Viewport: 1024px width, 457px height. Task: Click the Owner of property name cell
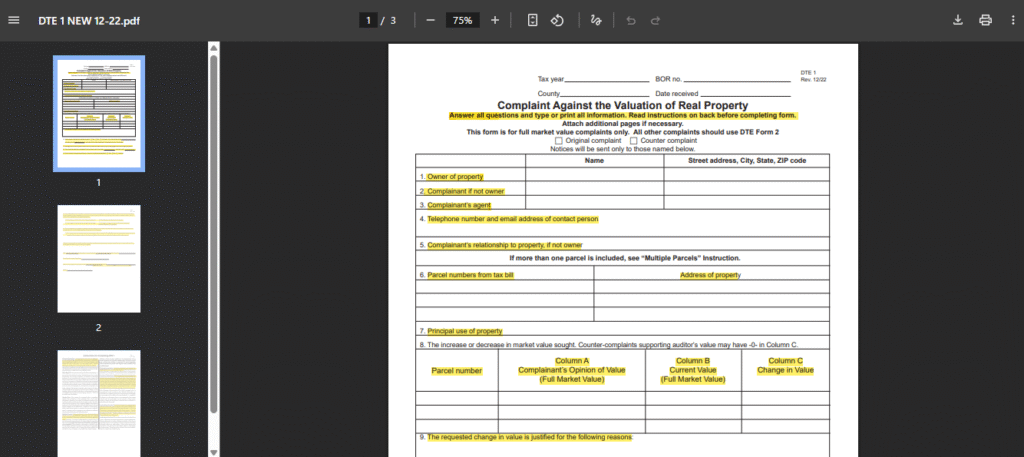coord(594,174)
